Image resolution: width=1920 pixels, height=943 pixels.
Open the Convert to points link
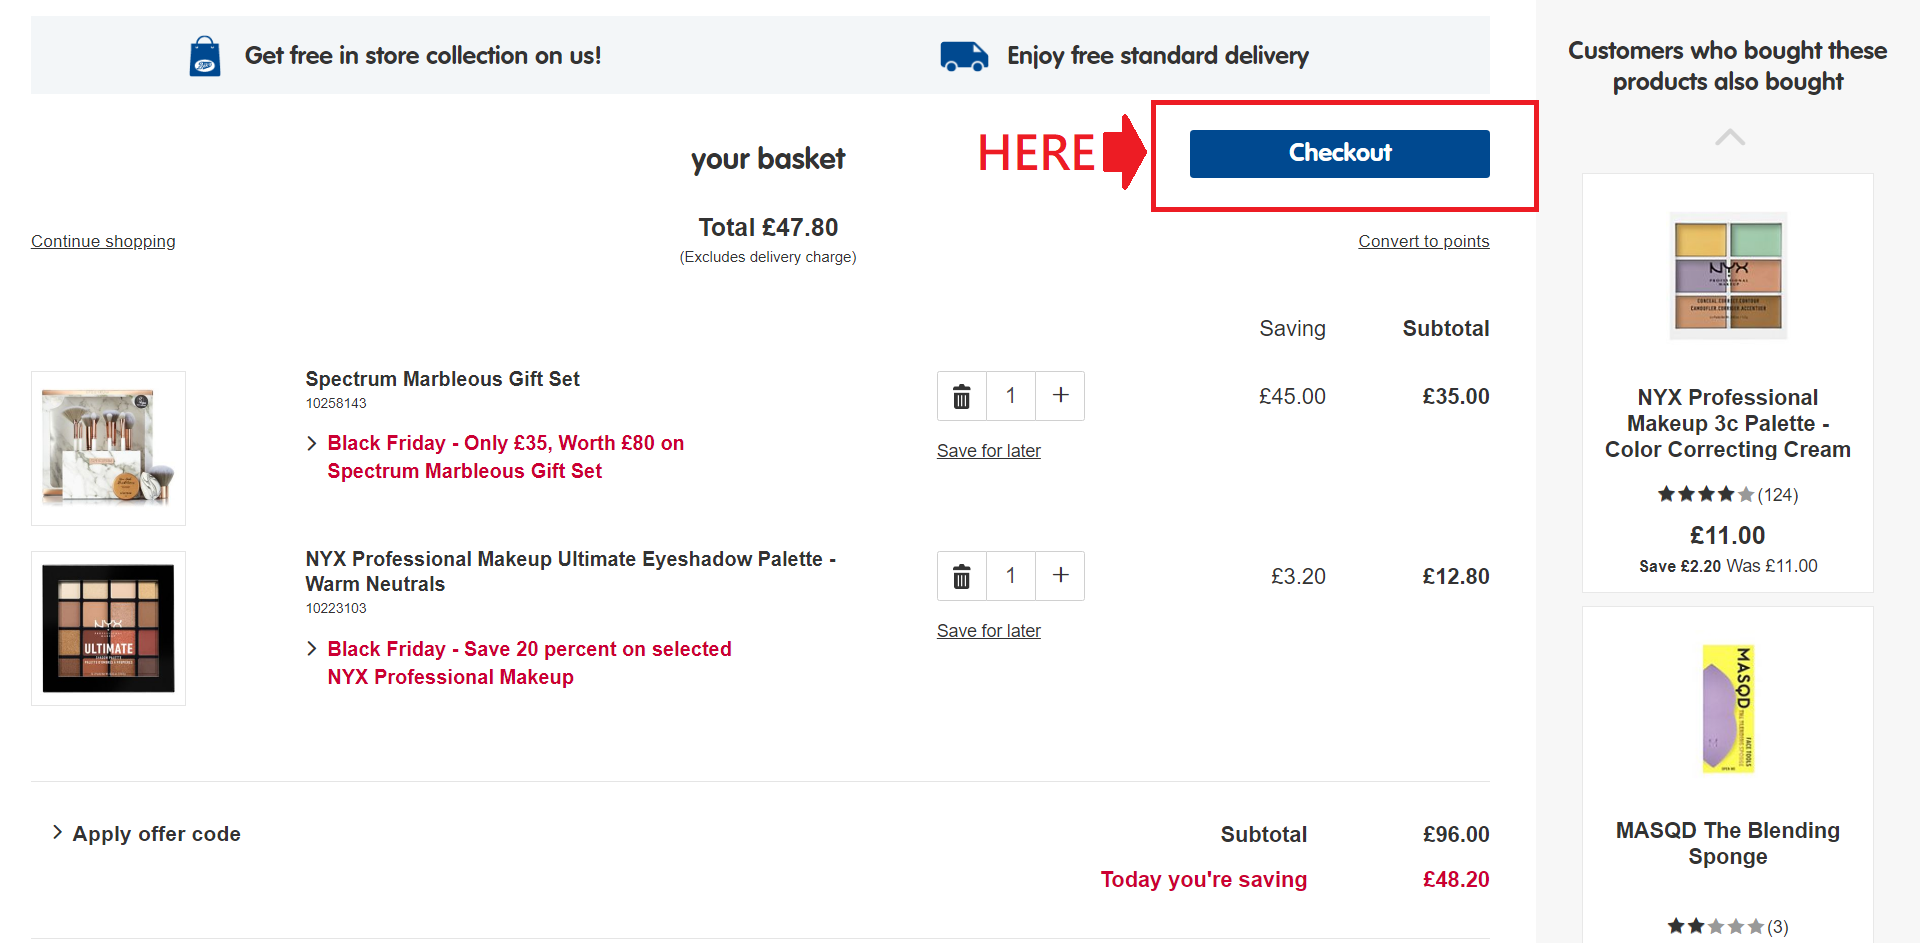pos(1423,241)
